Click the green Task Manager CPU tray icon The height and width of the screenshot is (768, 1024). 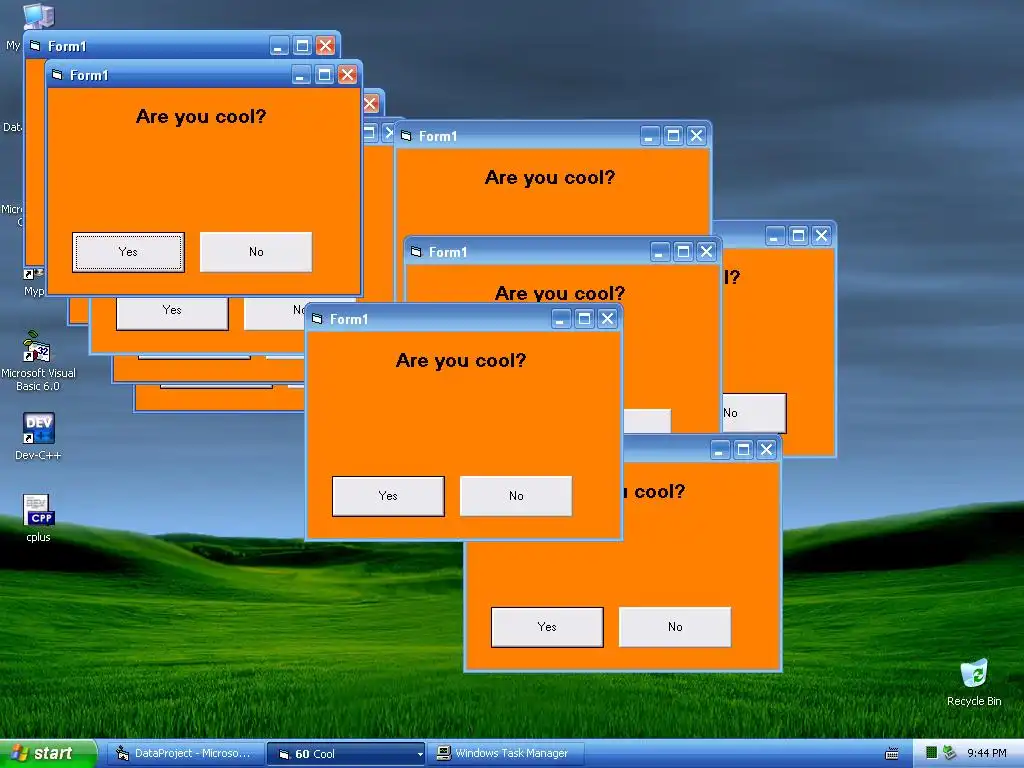[x=931, y=753]
